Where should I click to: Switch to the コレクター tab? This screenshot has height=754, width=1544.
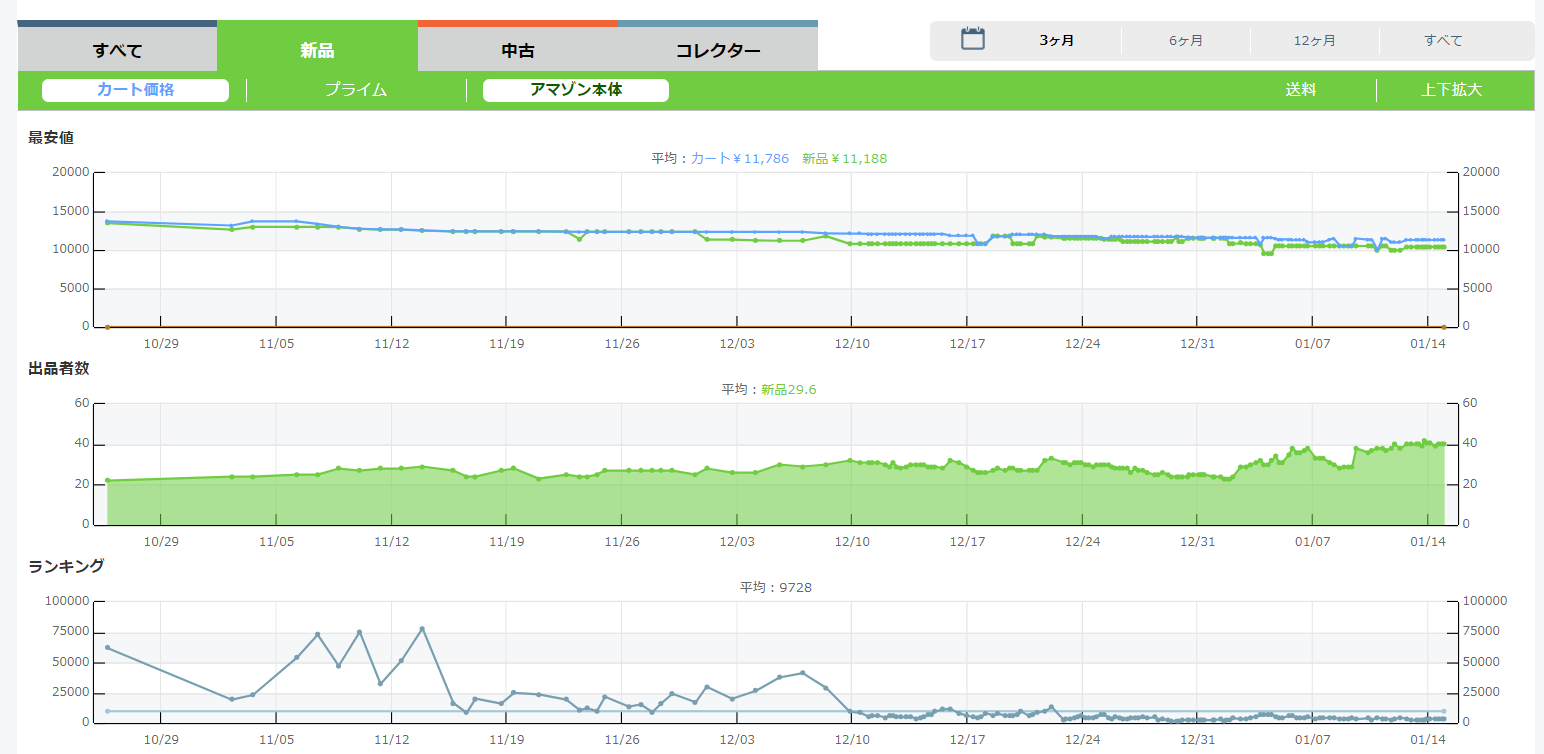[x=717, y=50]
